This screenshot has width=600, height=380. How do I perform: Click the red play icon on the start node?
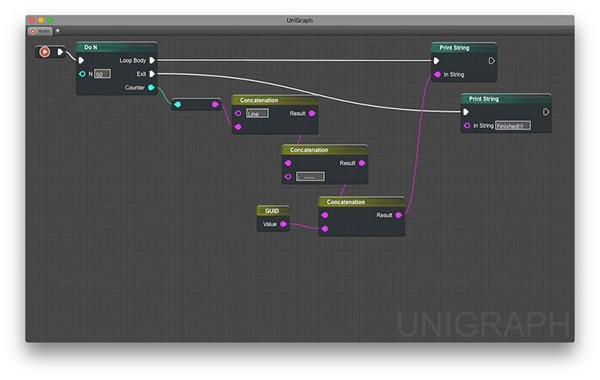[x=45, y=52]
